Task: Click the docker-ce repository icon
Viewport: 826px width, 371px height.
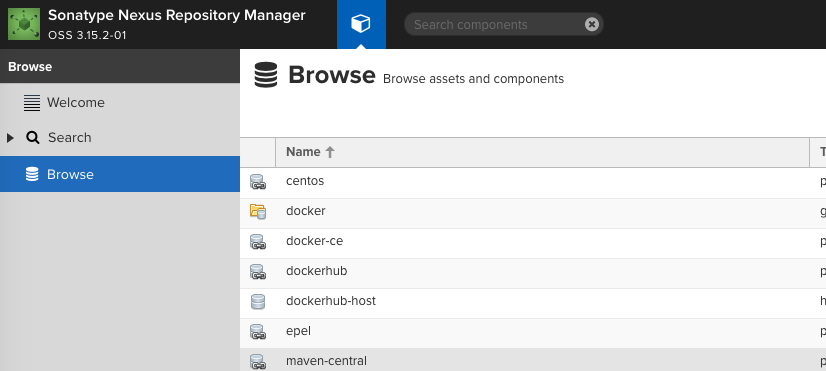Action: tap(258, 242)
